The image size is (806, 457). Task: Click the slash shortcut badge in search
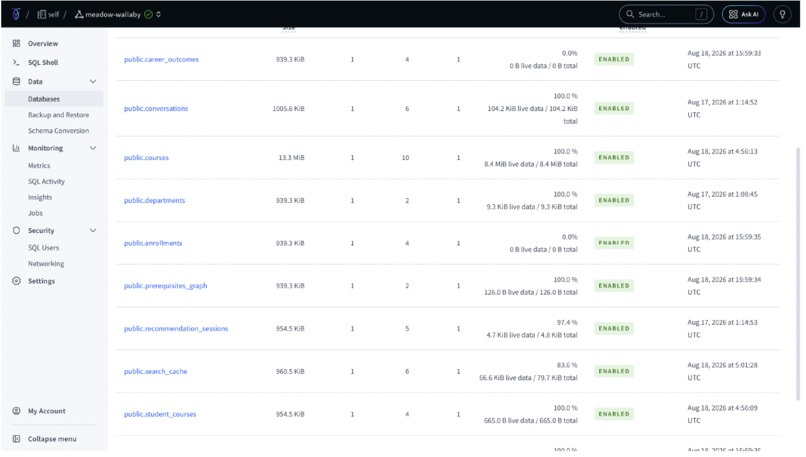[x=701, y=14]
